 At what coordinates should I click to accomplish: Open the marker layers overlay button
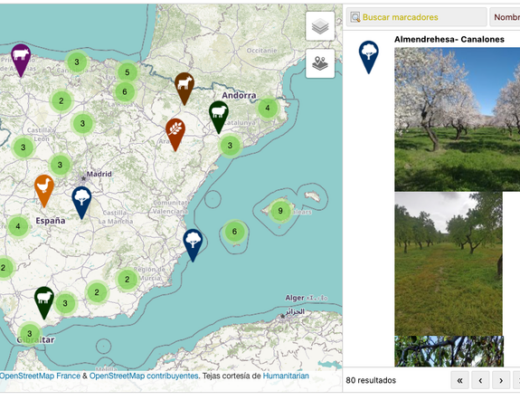[x=320, y=63]
